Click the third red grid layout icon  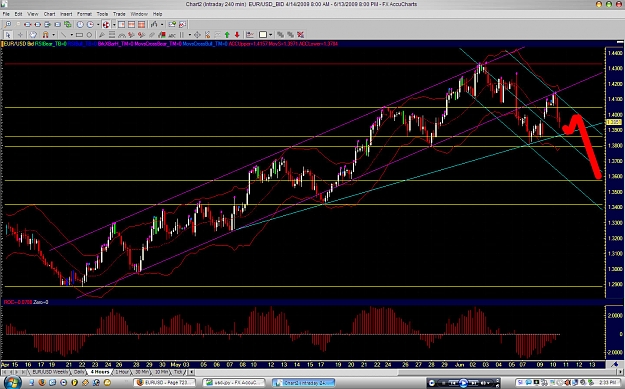click(141, 24)
